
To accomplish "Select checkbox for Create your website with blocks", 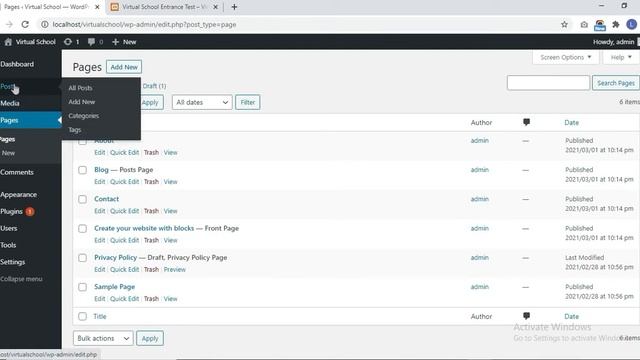I will point(82,229).
